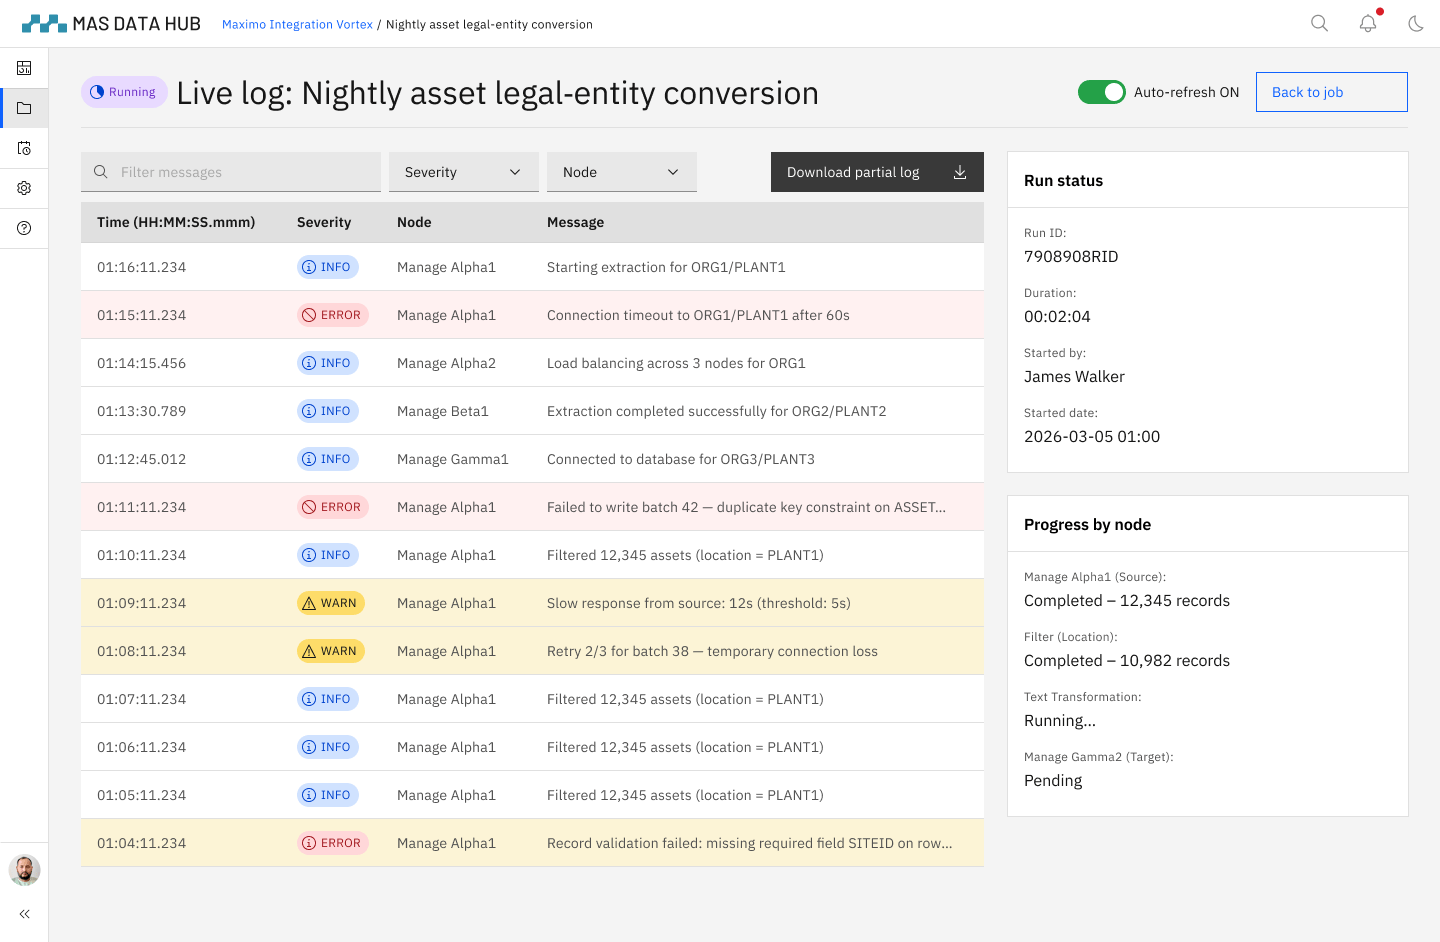Click the download icon on Download partial log
This screenshot has width=1440, height=942.
tap(960, 172)
